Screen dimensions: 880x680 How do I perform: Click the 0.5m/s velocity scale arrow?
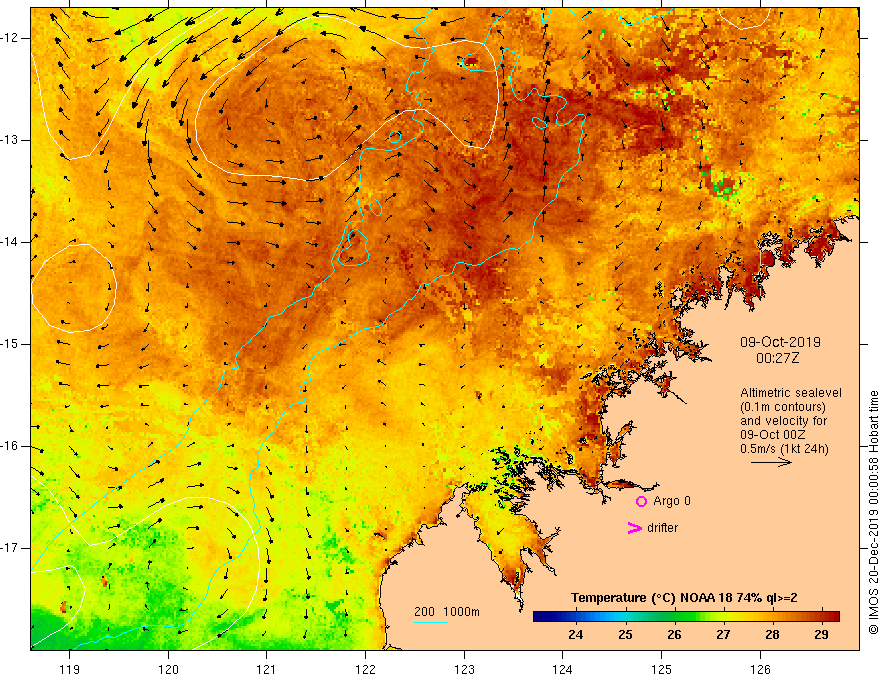coord(771,462)
